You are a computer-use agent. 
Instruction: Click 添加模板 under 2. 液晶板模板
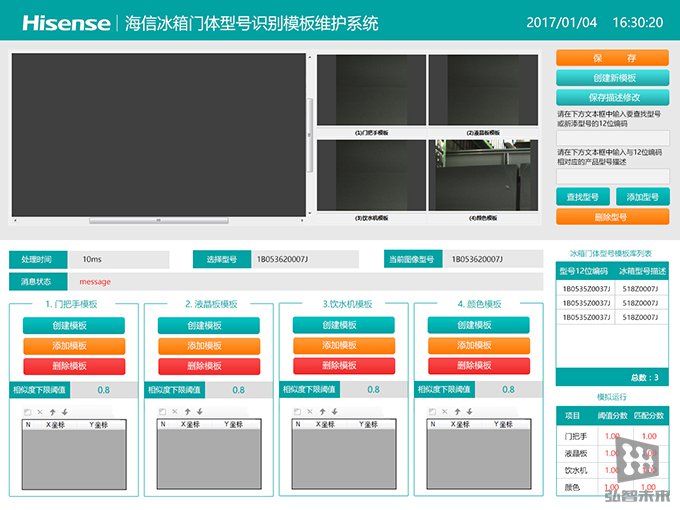pos(209,346)
